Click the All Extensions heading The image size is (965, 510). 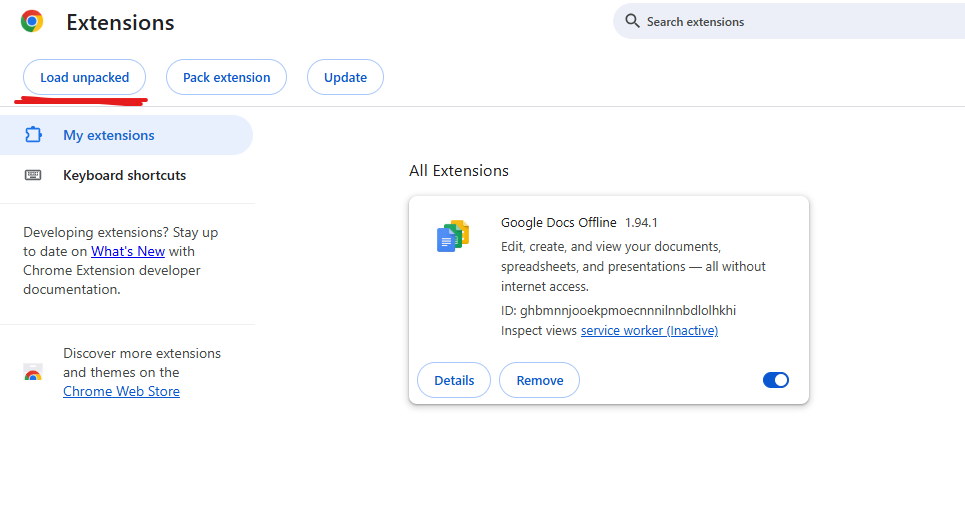(459, 170)
